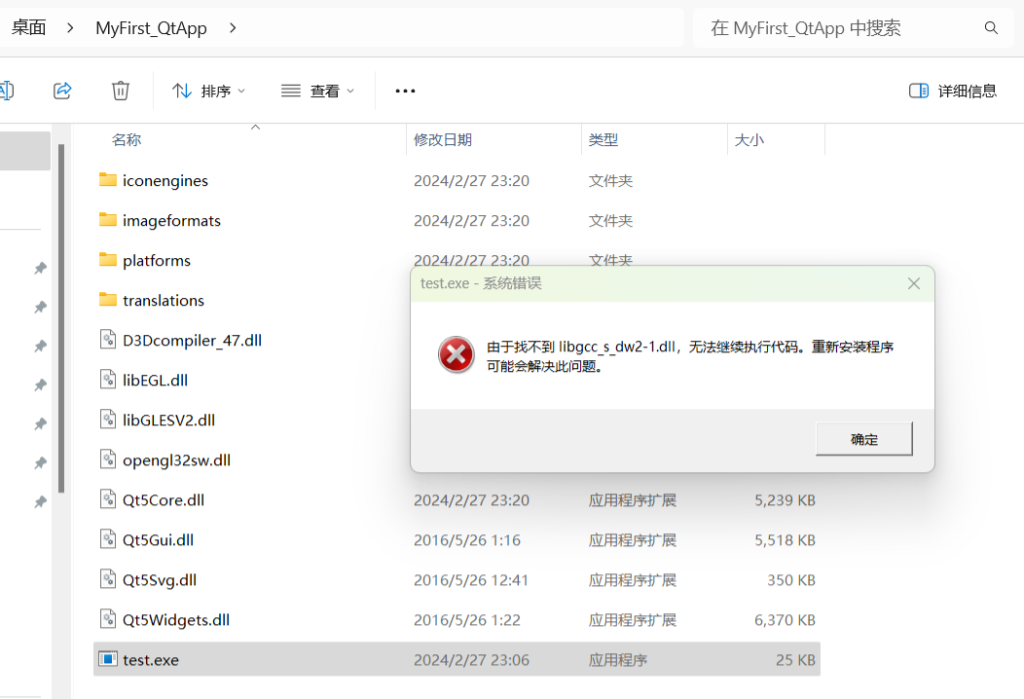
Task: Click the Qt5Core.dll file icon
Action: click(108, 499)
